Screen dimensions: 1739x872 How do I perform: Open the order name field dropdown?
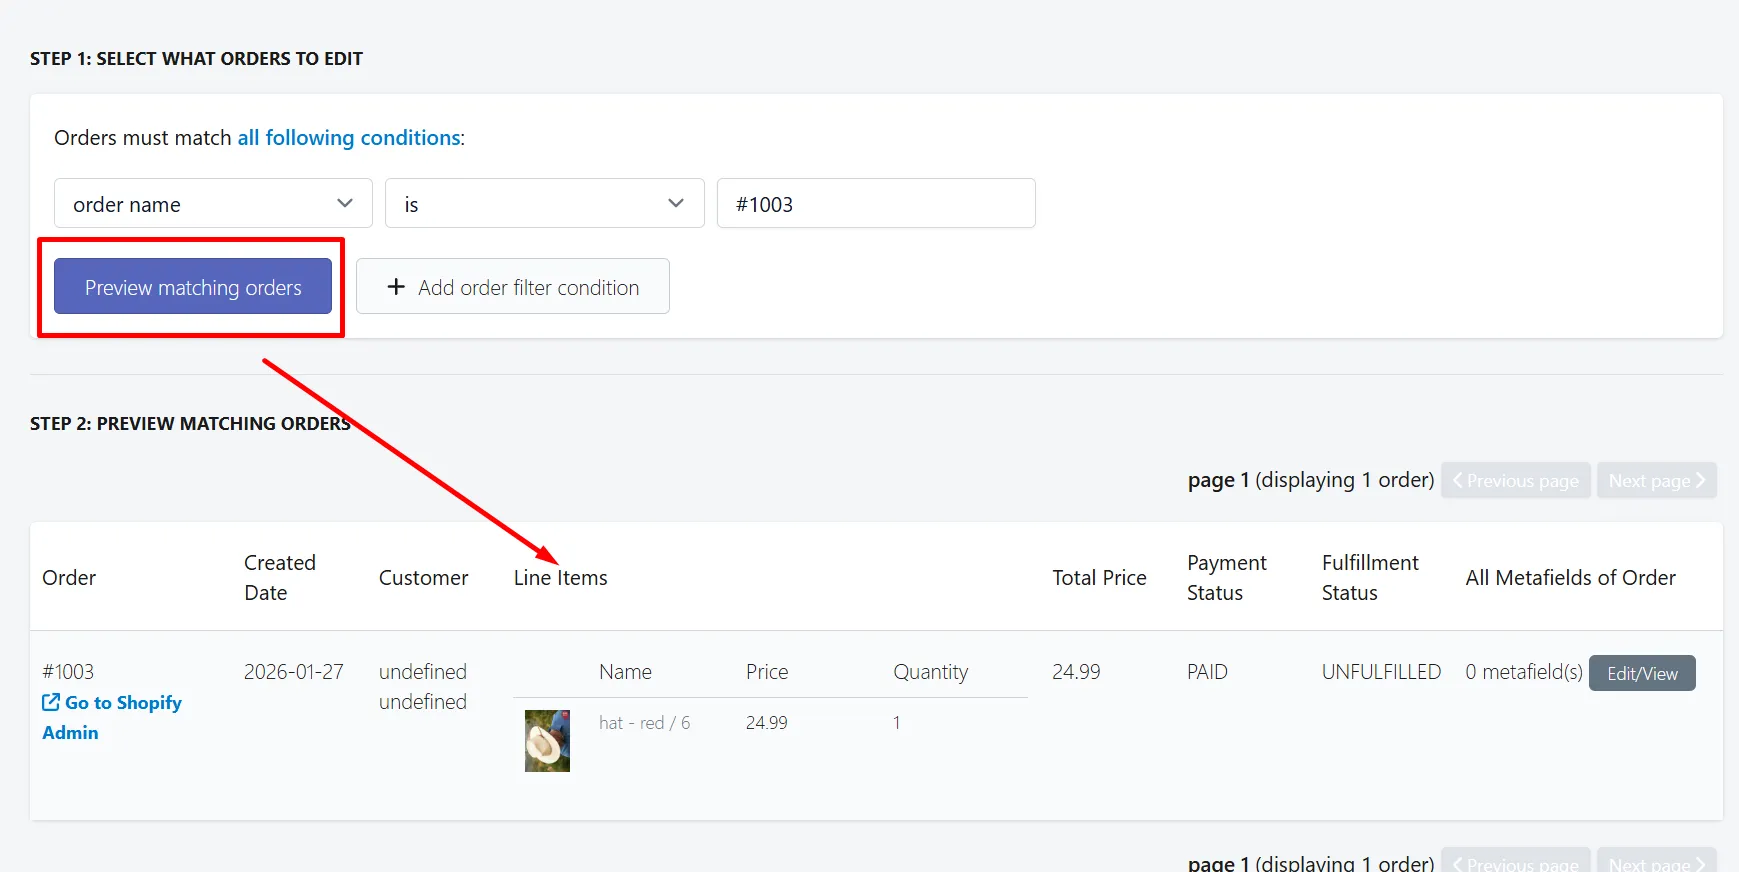click(213, 203)
